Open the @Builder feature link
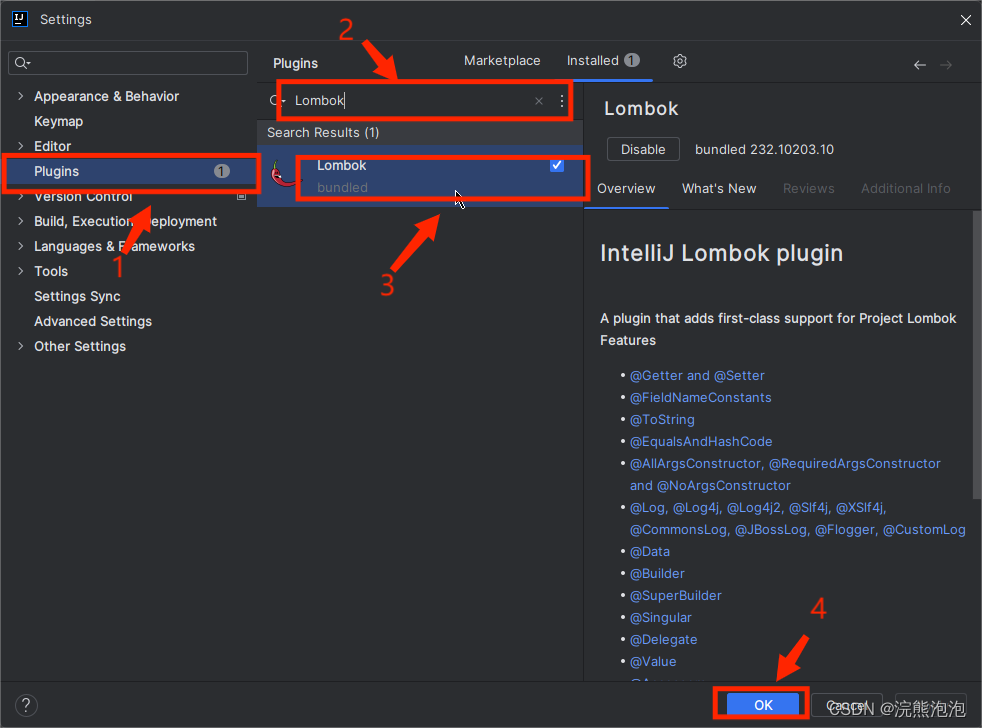982x728 pixels. click(x=657, y=574)
